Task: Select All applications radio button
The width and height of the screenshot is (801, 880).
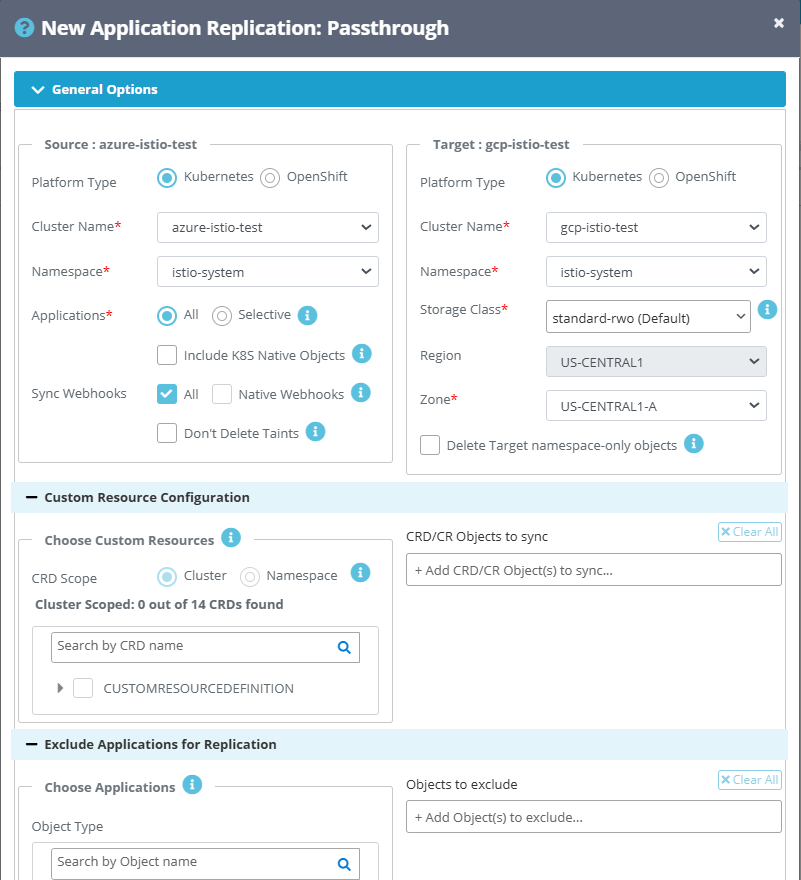Action: tap(167, 315)
